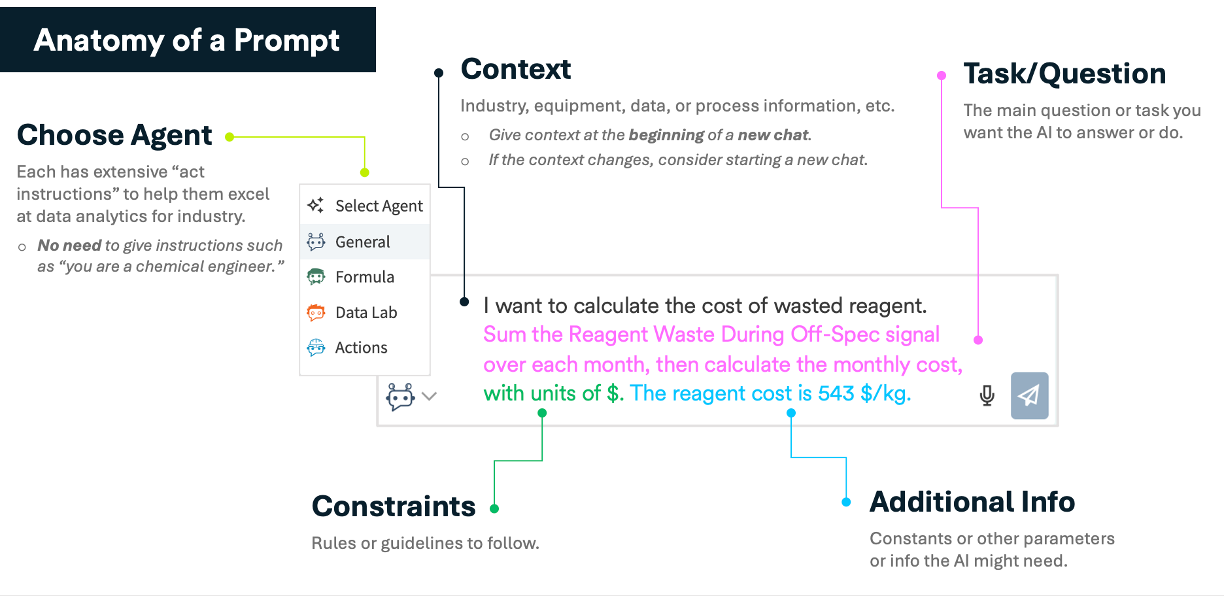The width and height of the screenshot is (1224, 596).
Task: Click the robot agent icon in prompt box
Action: [x=401, y=396]
